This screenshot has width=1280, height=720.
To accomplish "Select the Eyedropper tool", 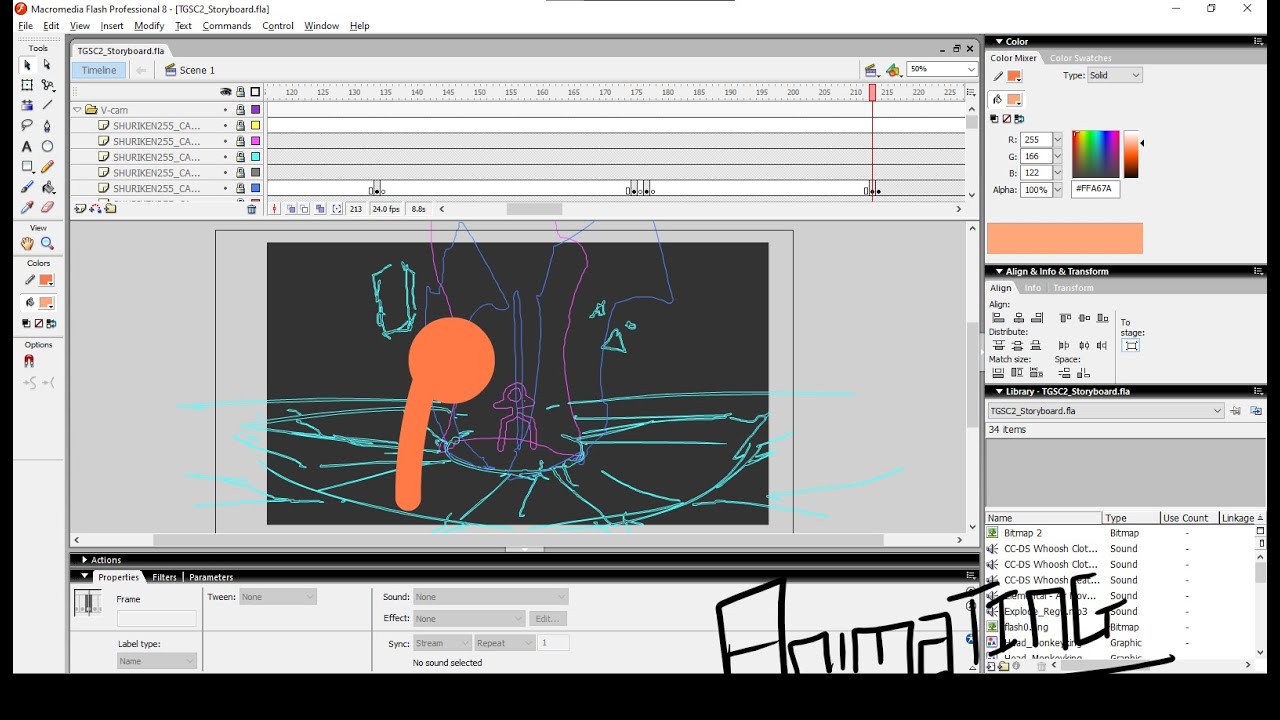I will click(27, 208).
